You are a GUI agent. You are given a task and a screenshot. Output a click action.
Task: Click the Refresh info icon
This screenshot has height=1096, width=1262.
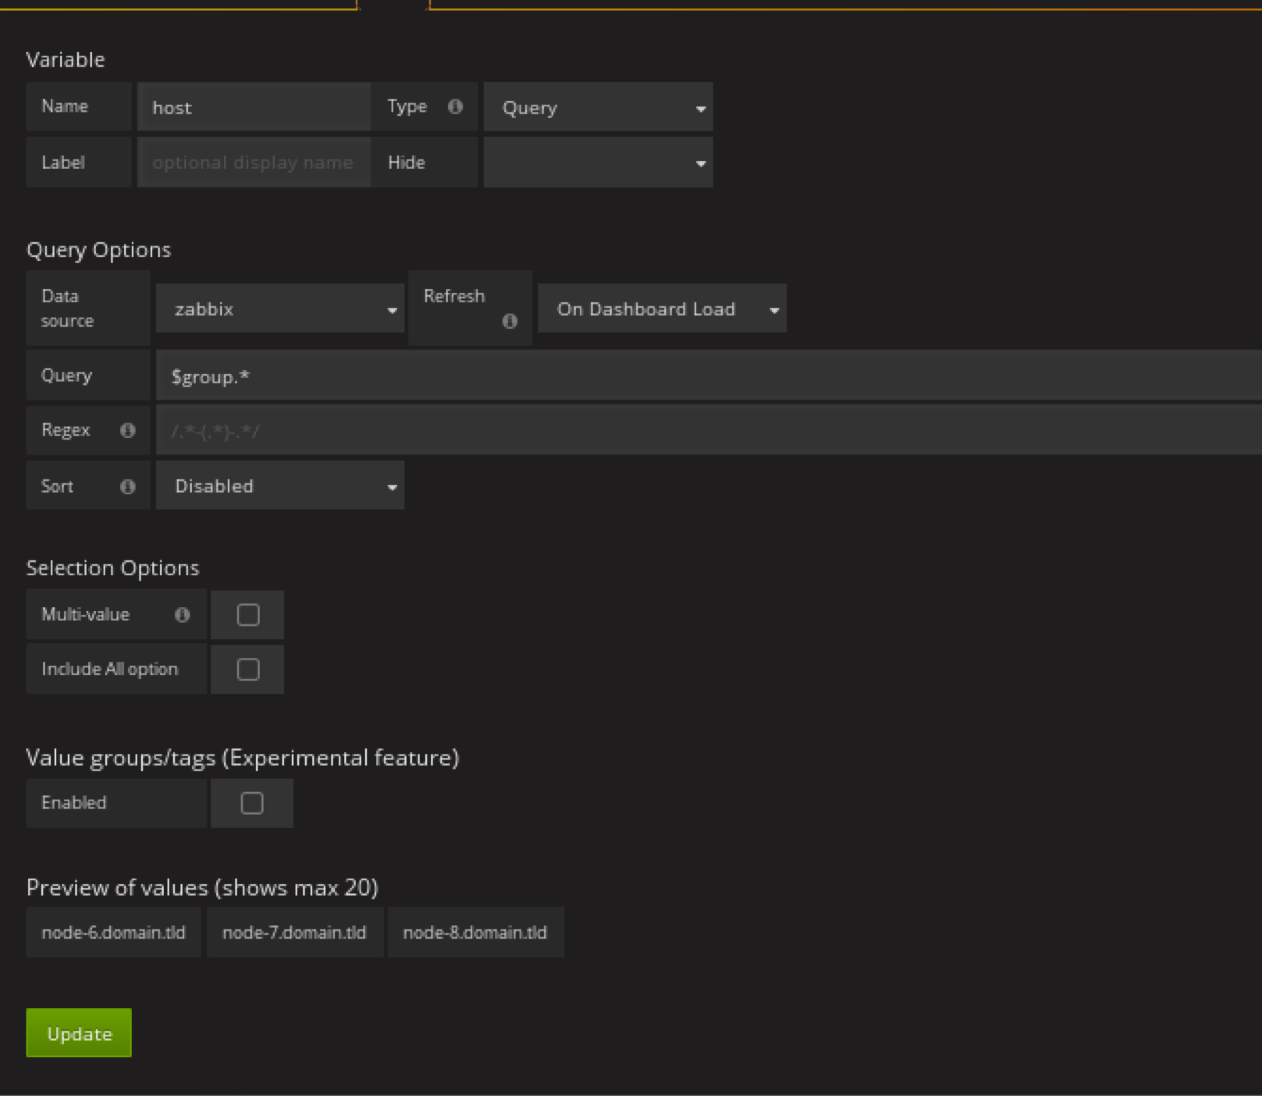tap(509, 321)
